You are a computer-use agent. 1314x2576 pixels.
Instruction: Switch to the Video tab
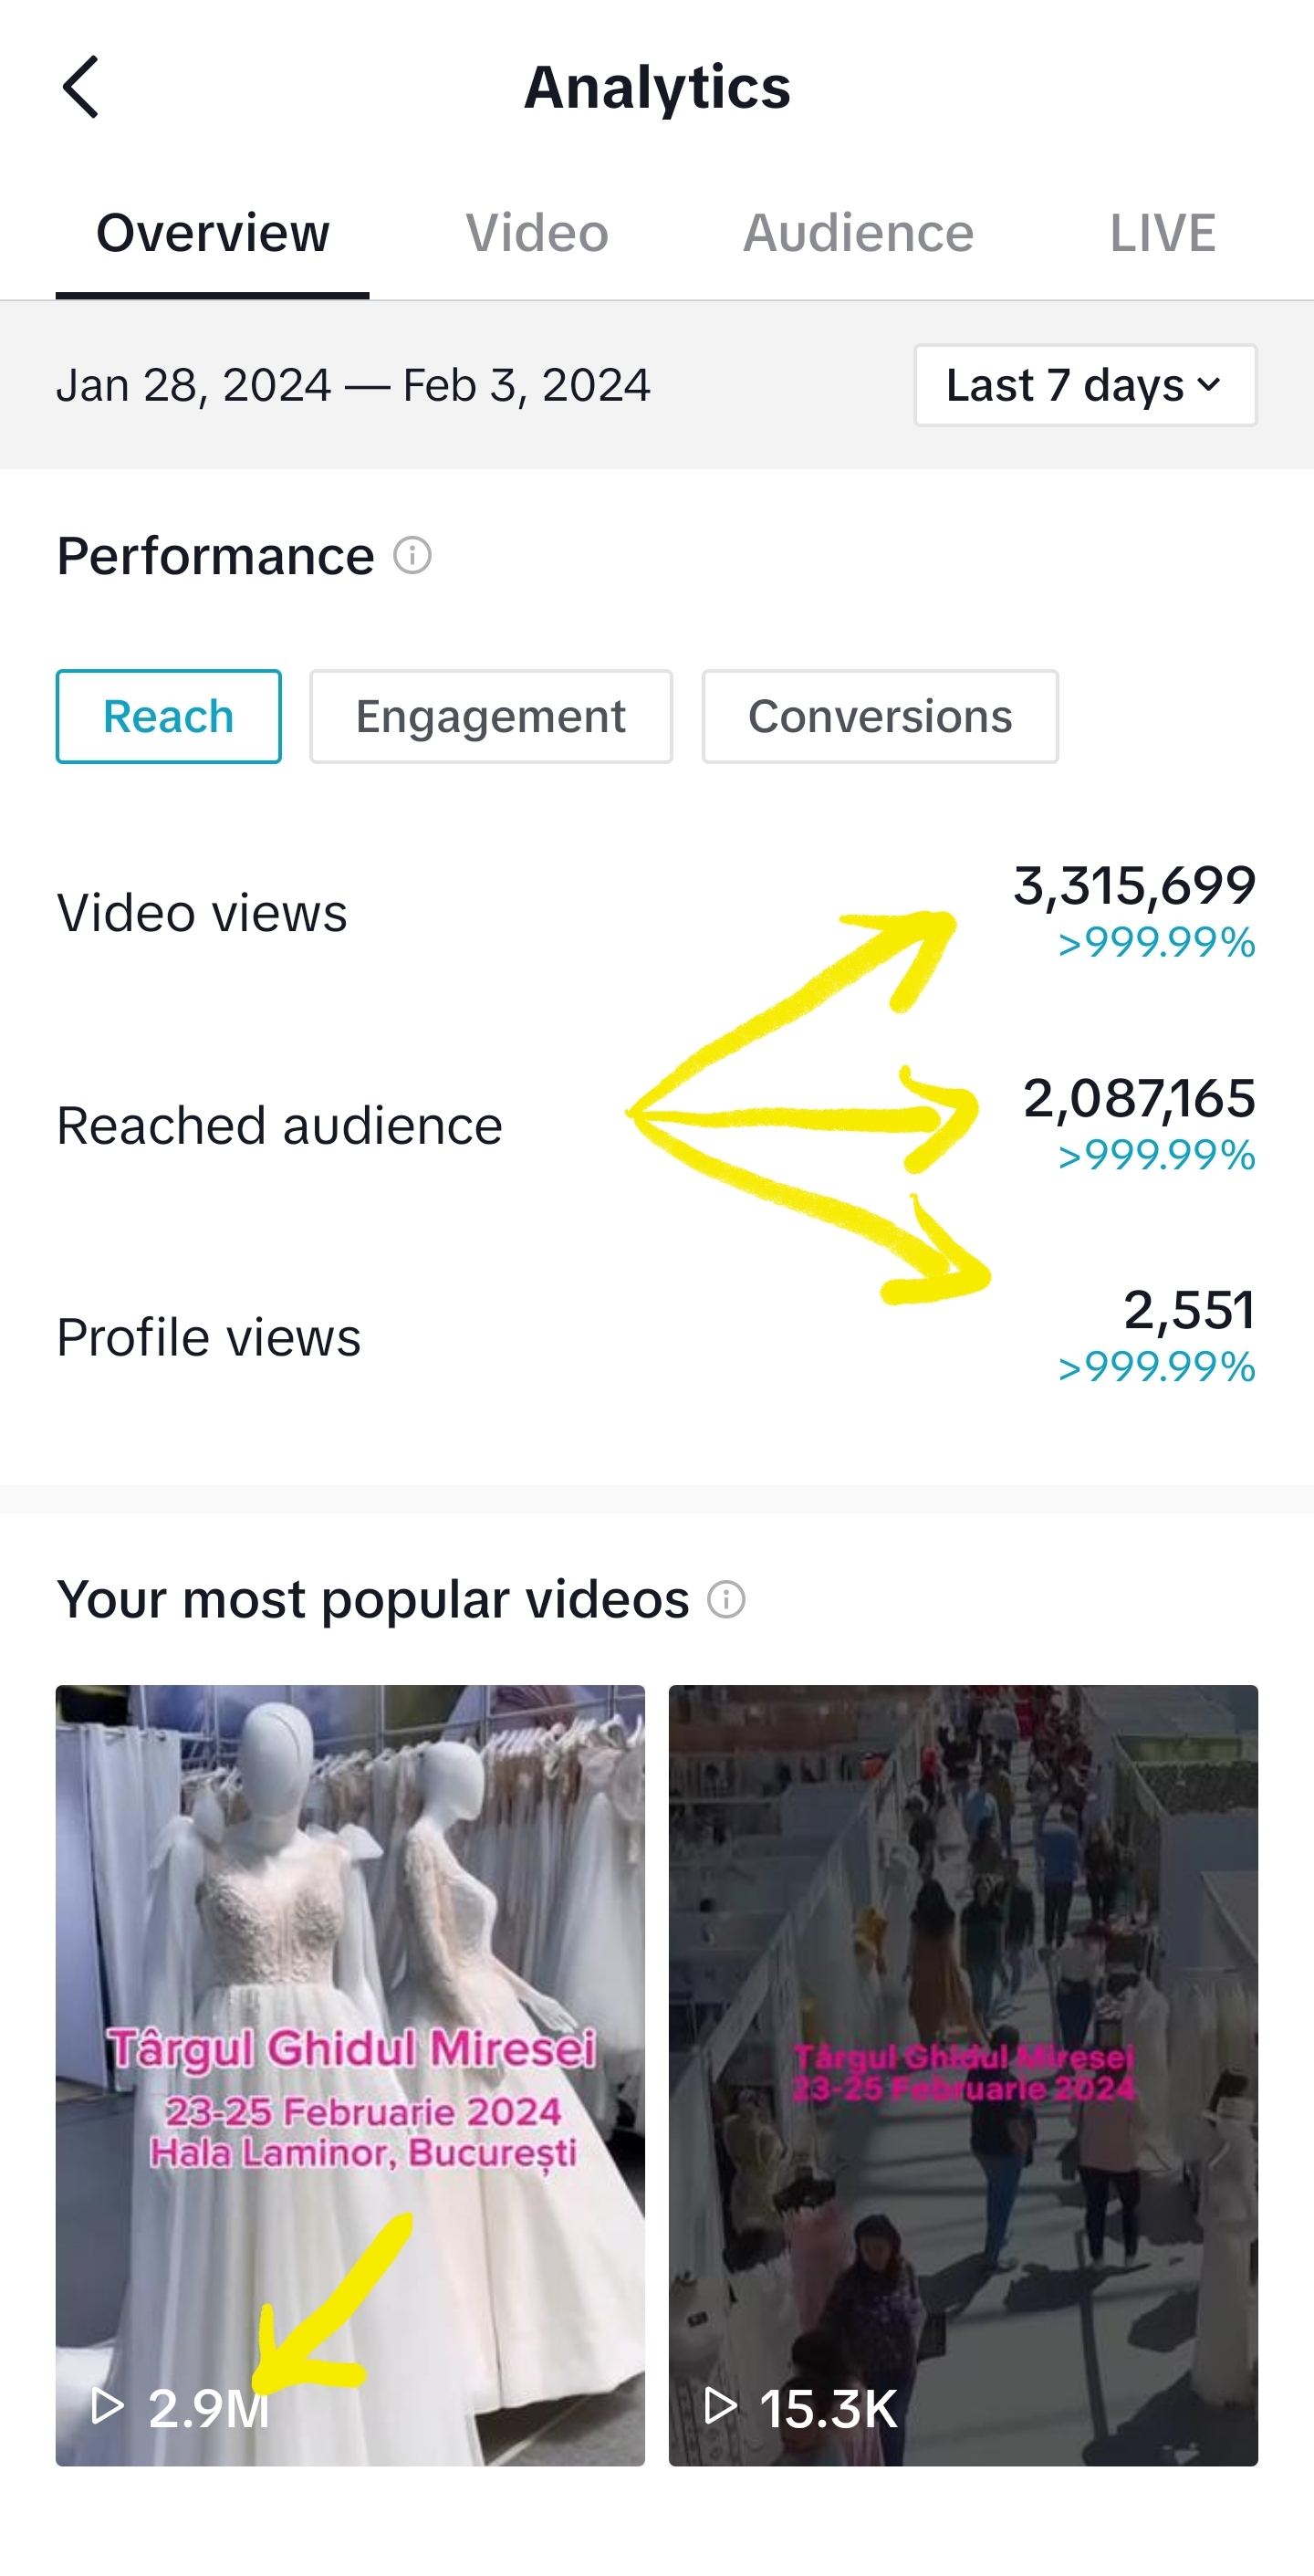click(537, 234)
